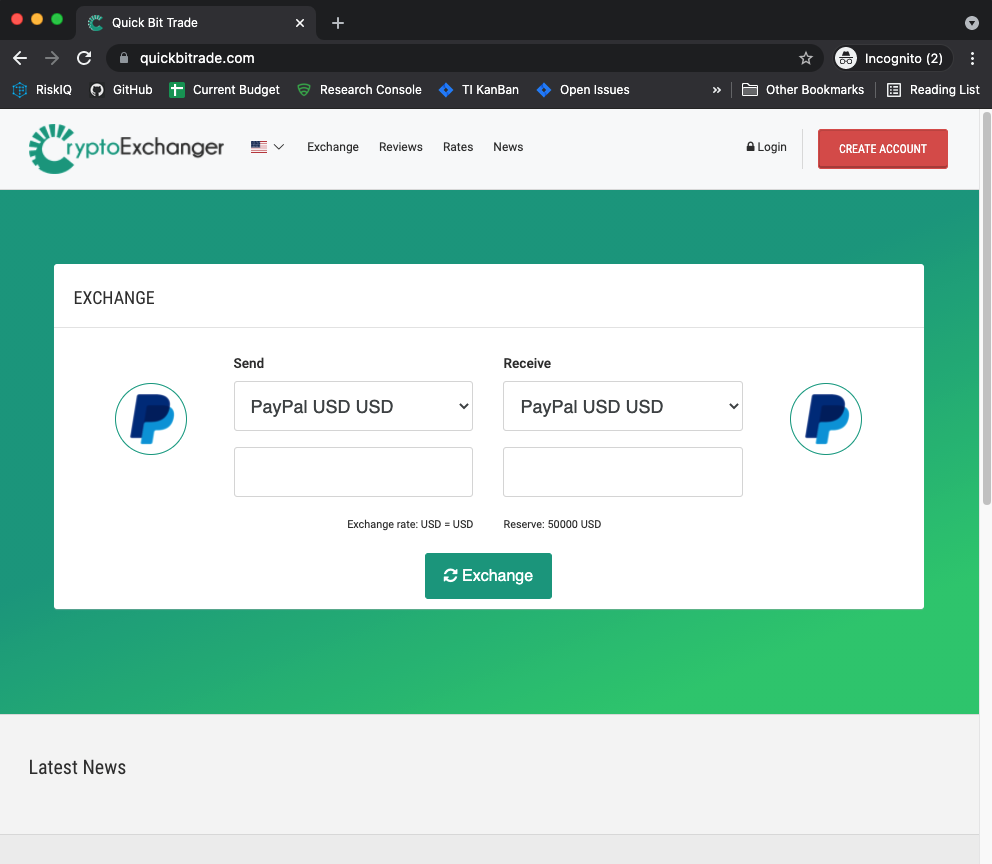Image resolution: width=992 pixels, height=864 pixels.
Task: Click the page vertical scrollbar
Action: point(986,309)
